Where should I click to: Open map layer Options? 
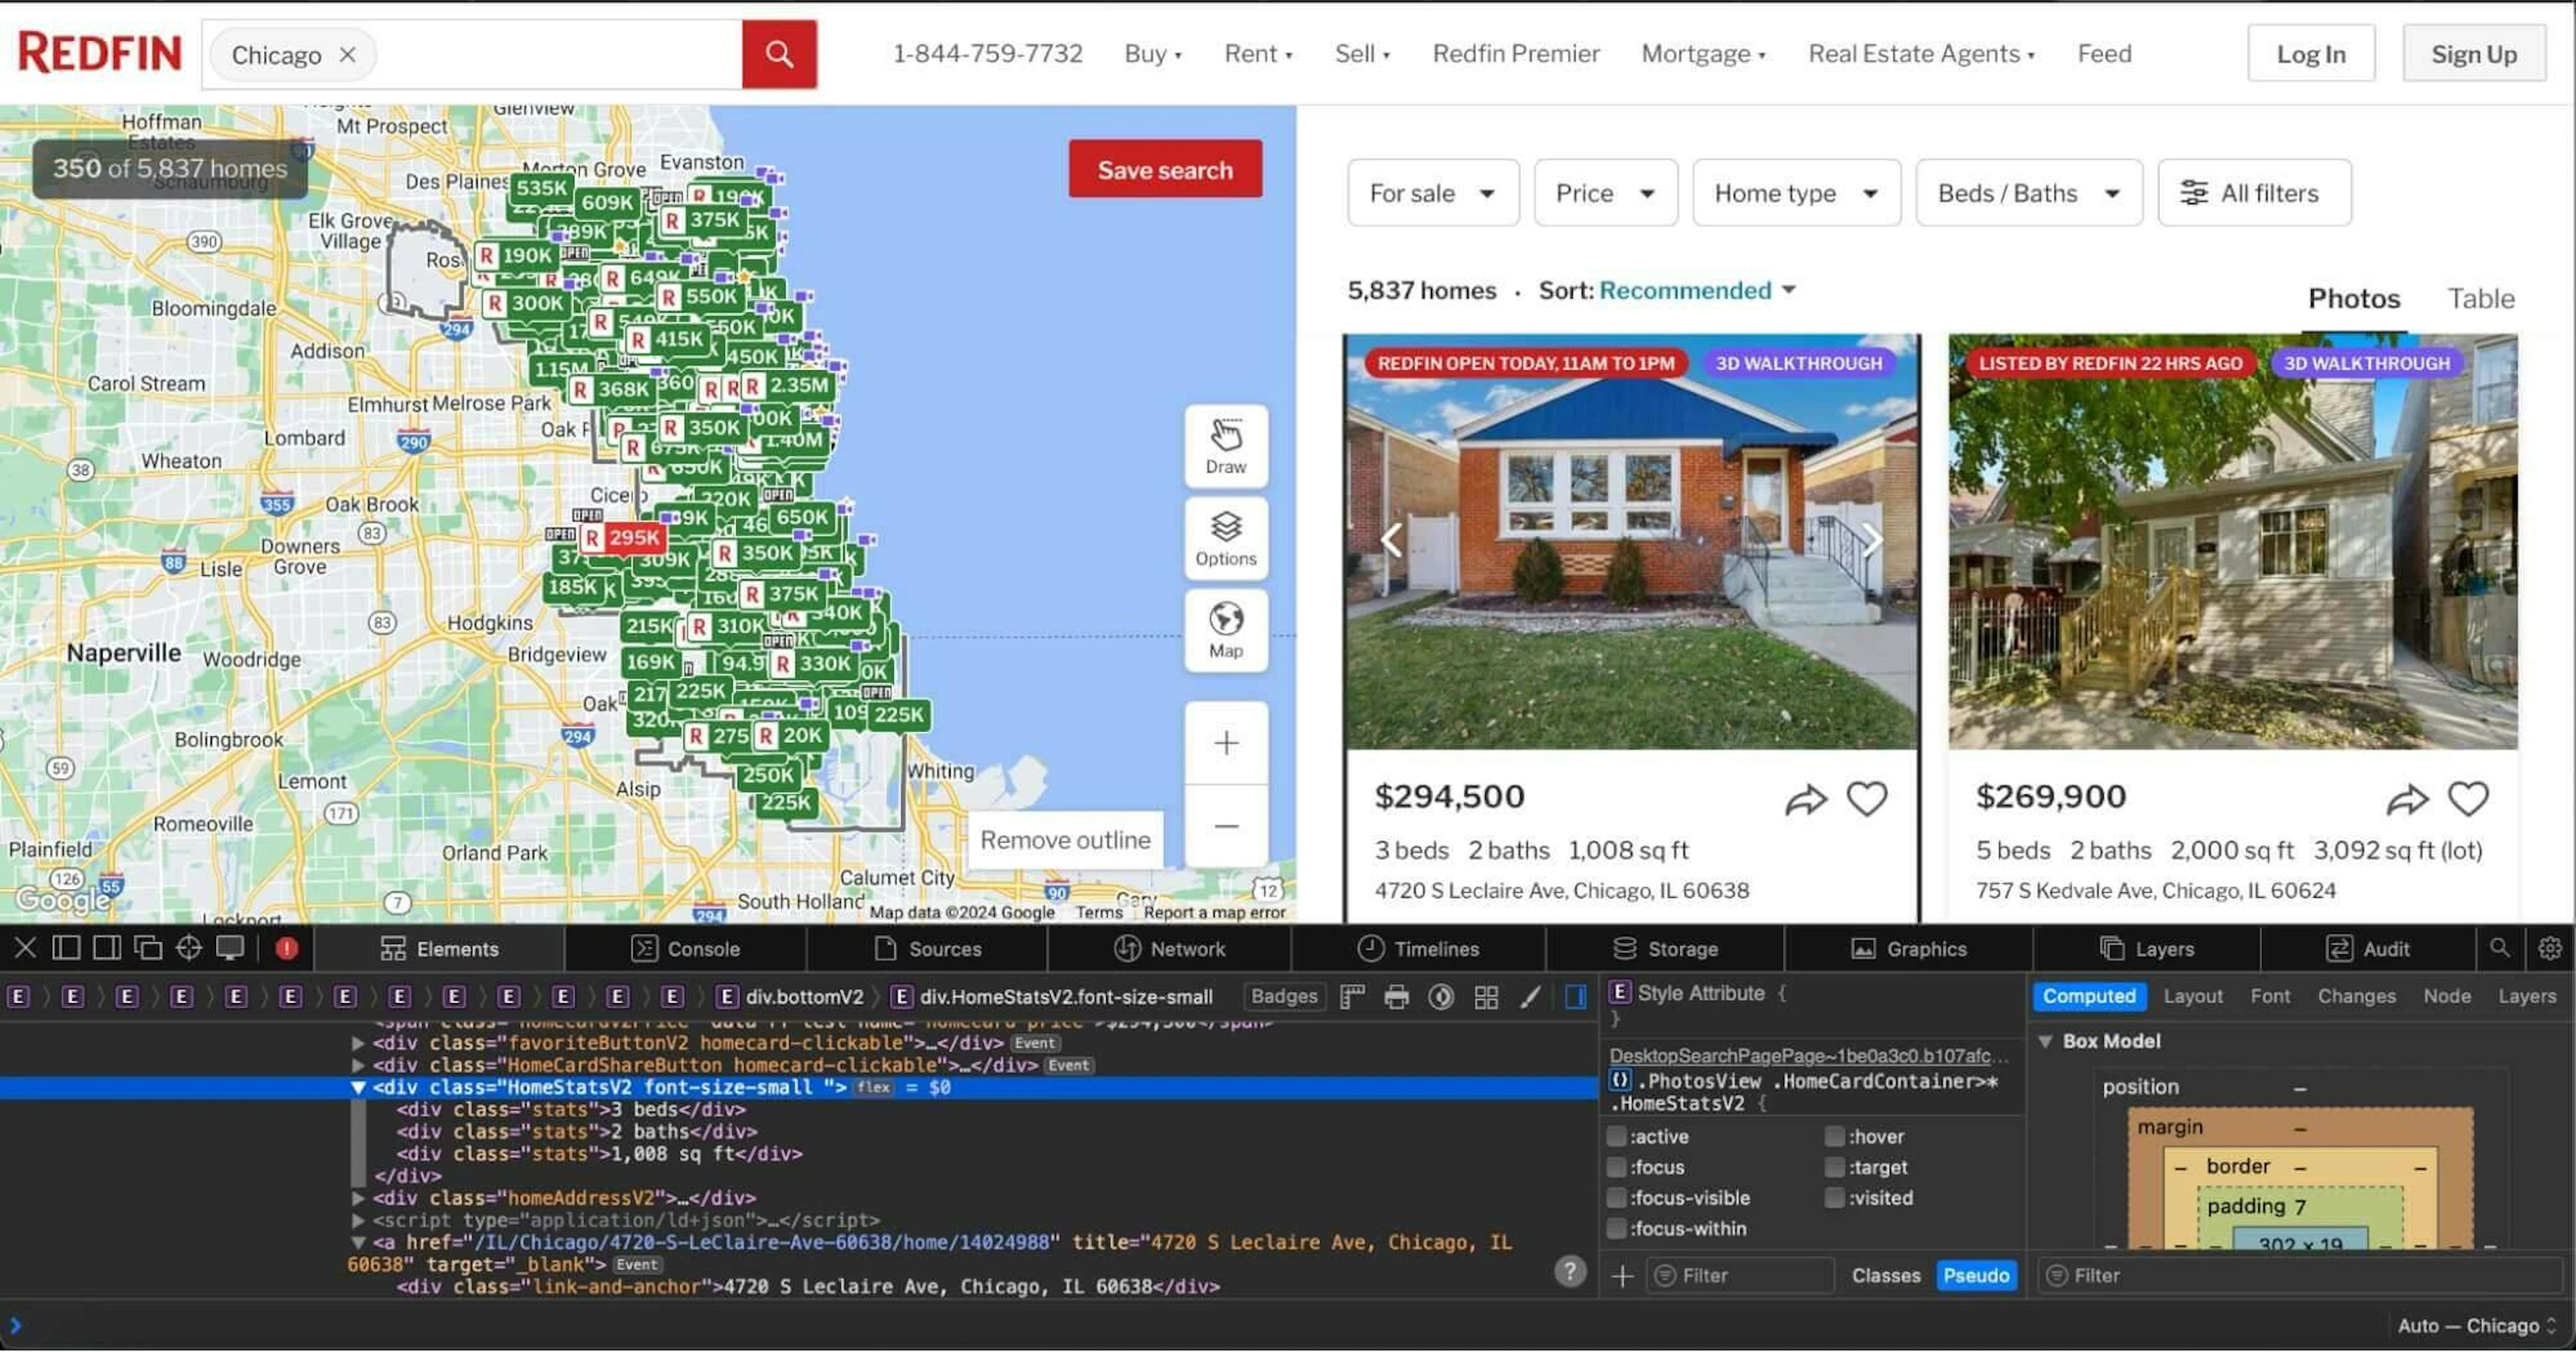[x=1226, y=538]
